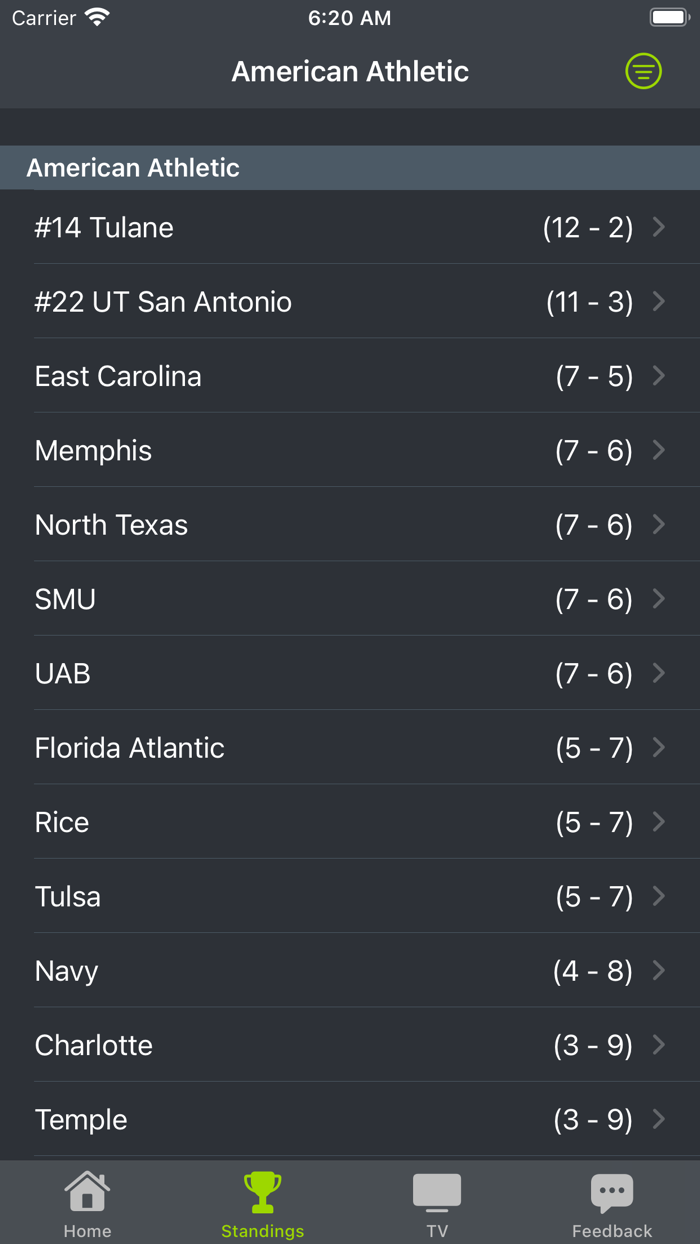Tap the Temple row record text
The width and height of the screenshot is (700, 1244).
pyautogui.click(x=595, y=1119)
